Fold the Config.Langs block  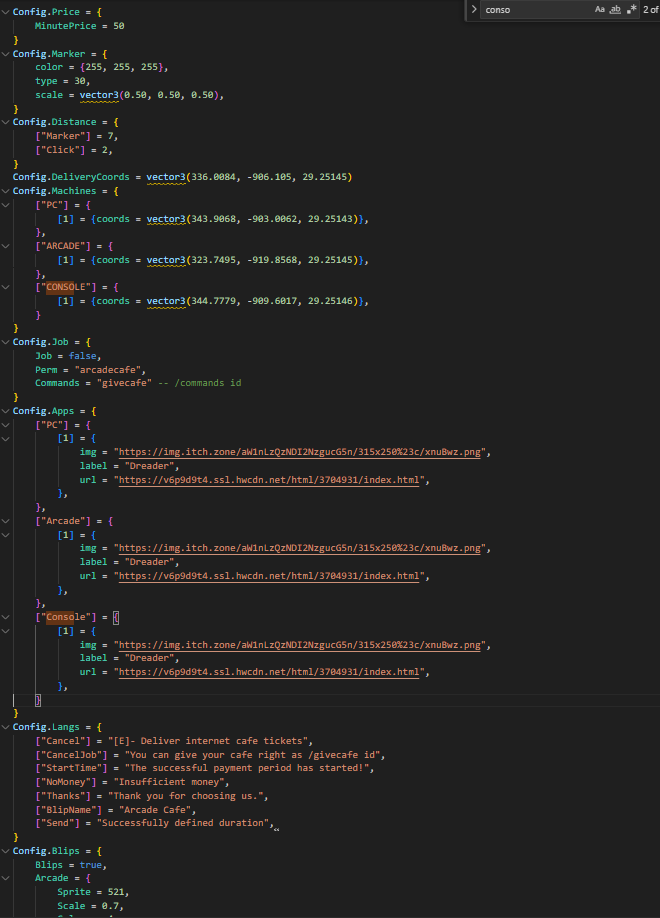(5, 727)
